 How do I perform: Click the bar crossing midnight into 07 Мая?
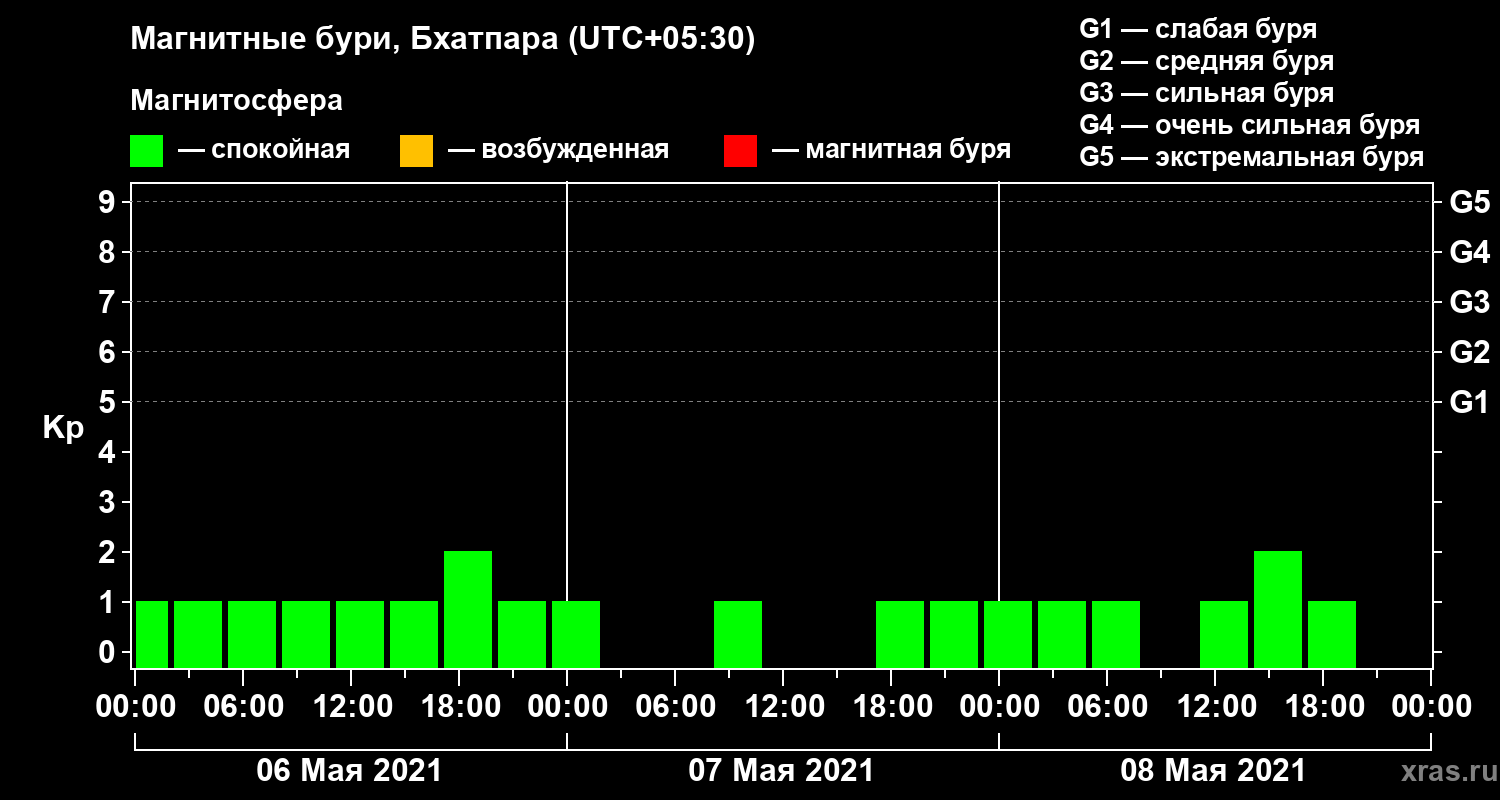pos(576,634)
